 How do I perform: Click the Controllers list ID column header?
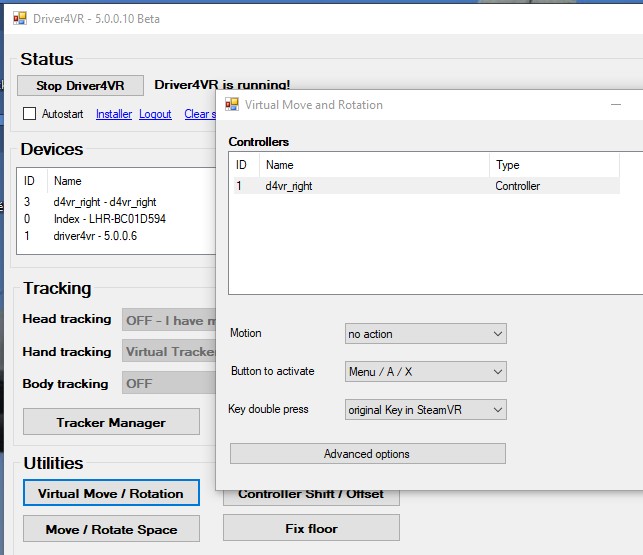(x=244, y=165)
